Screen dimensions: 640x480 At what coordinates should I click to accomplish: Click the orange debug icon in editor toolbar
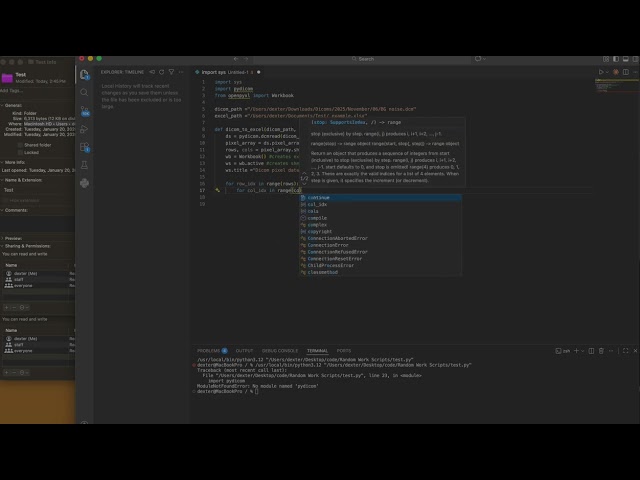click(616, 72)
